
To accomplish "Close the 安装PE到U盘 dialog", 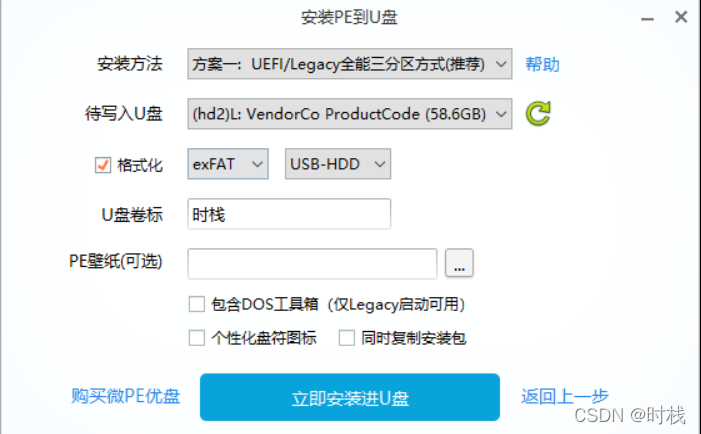I will click(x=681, y=17).
